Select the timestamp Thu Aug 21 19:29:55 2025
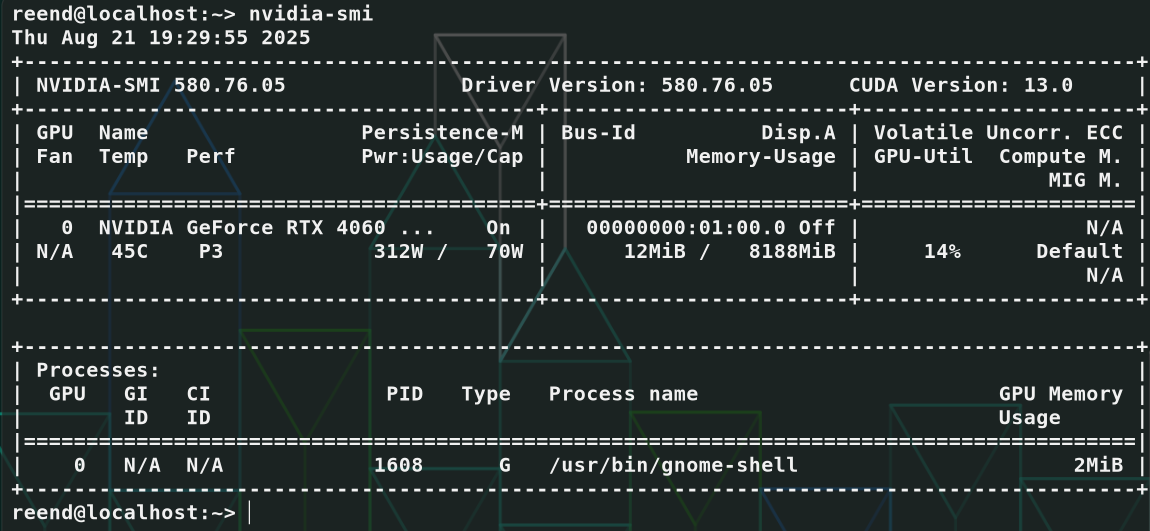 pos(161,37)
